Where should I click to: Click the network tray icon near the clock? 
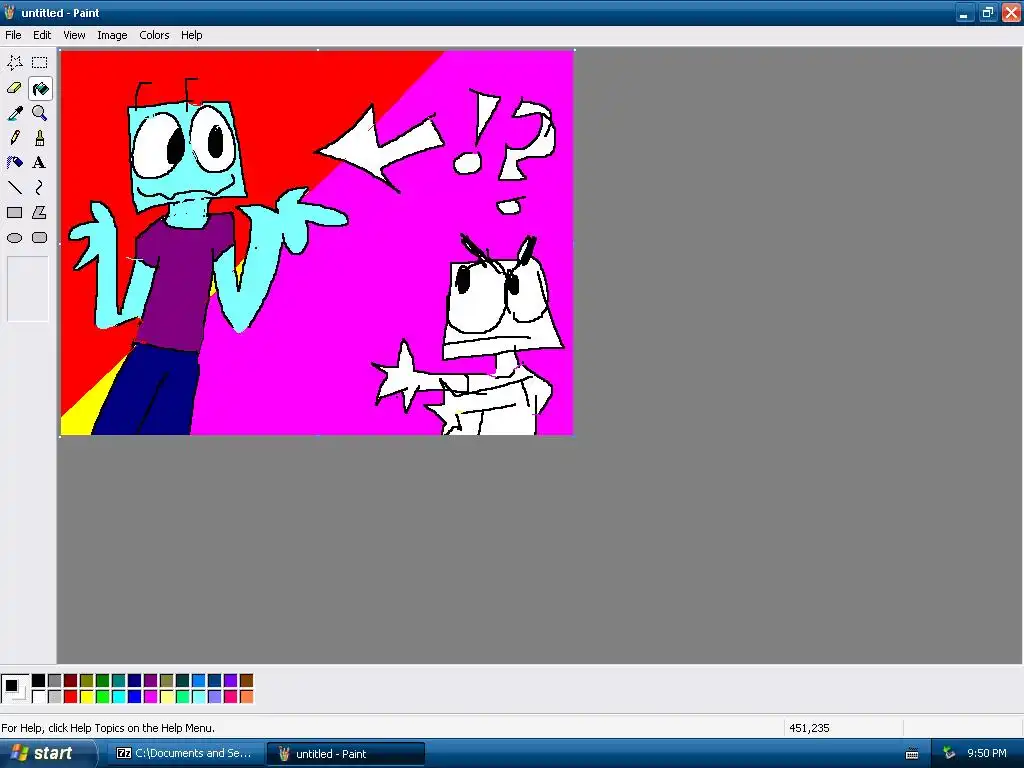[950, 754]
